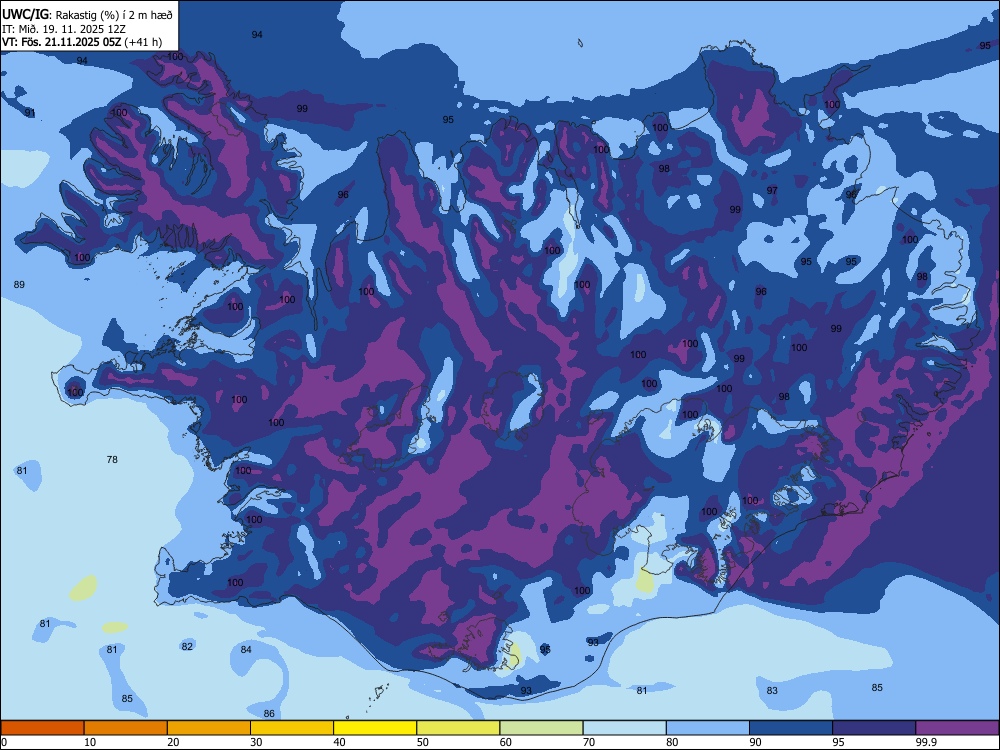Click the orange 10–20 legend swatch

coord(126,728)
